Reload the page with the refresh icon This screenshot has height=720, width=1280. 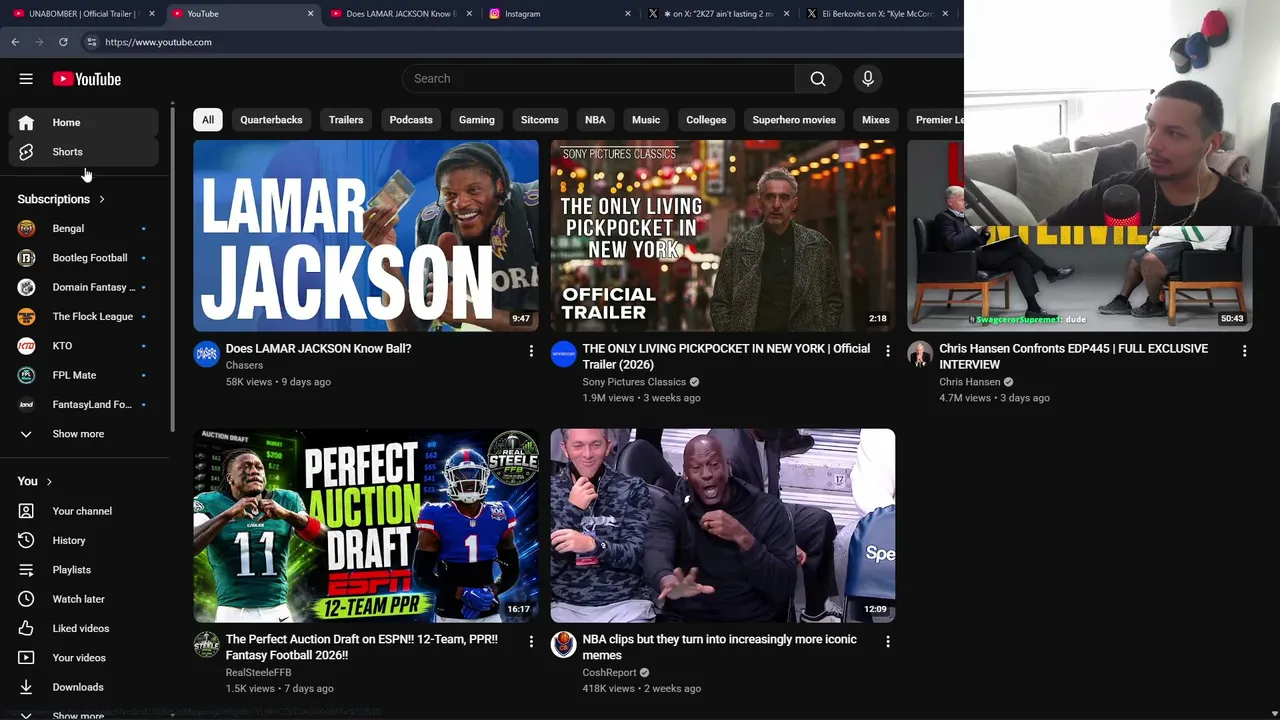[63, 42]
